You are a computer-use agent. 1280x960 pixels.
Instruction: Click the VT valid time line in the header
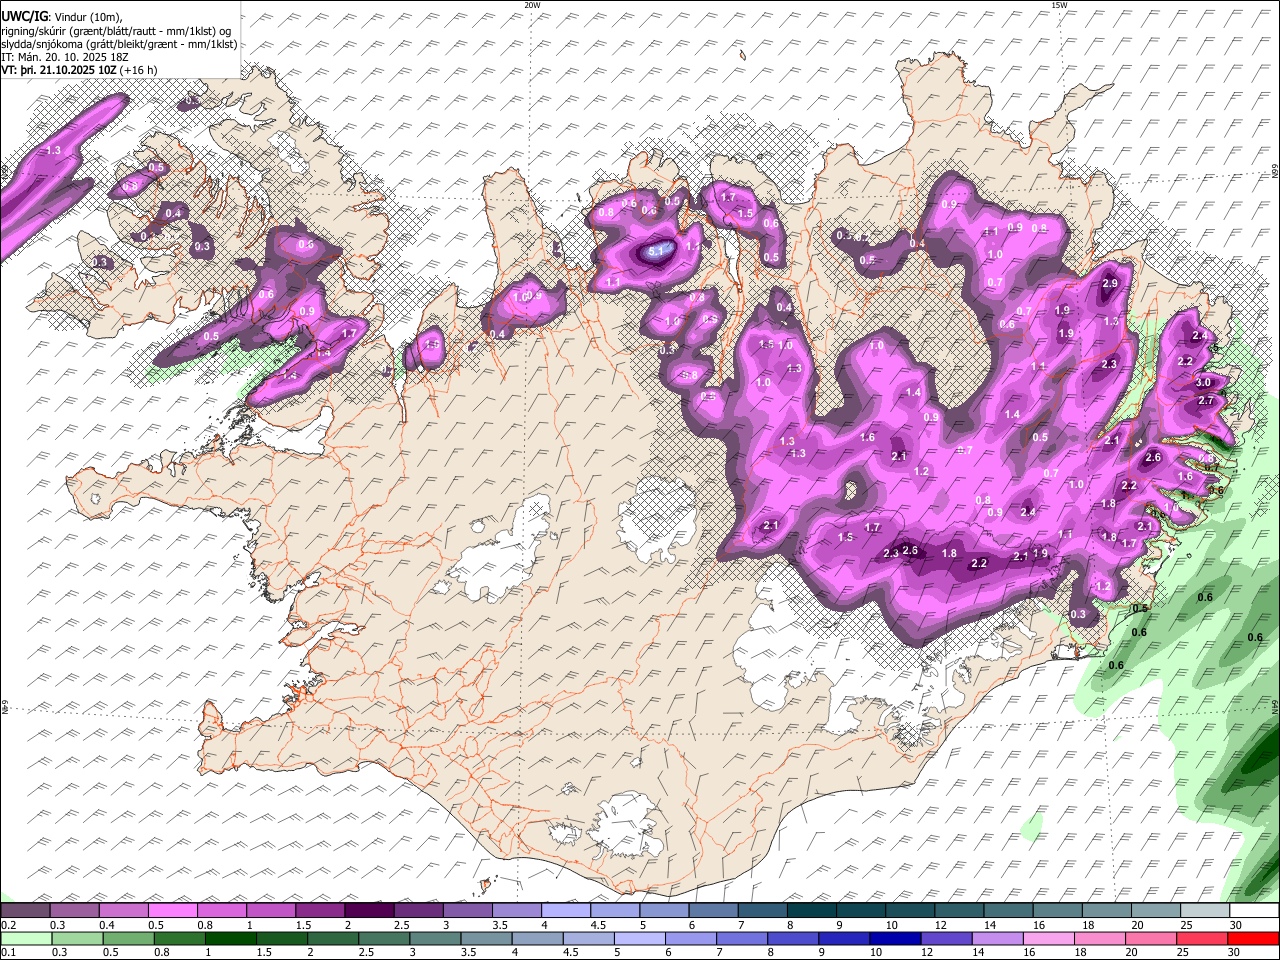point(79,70)
